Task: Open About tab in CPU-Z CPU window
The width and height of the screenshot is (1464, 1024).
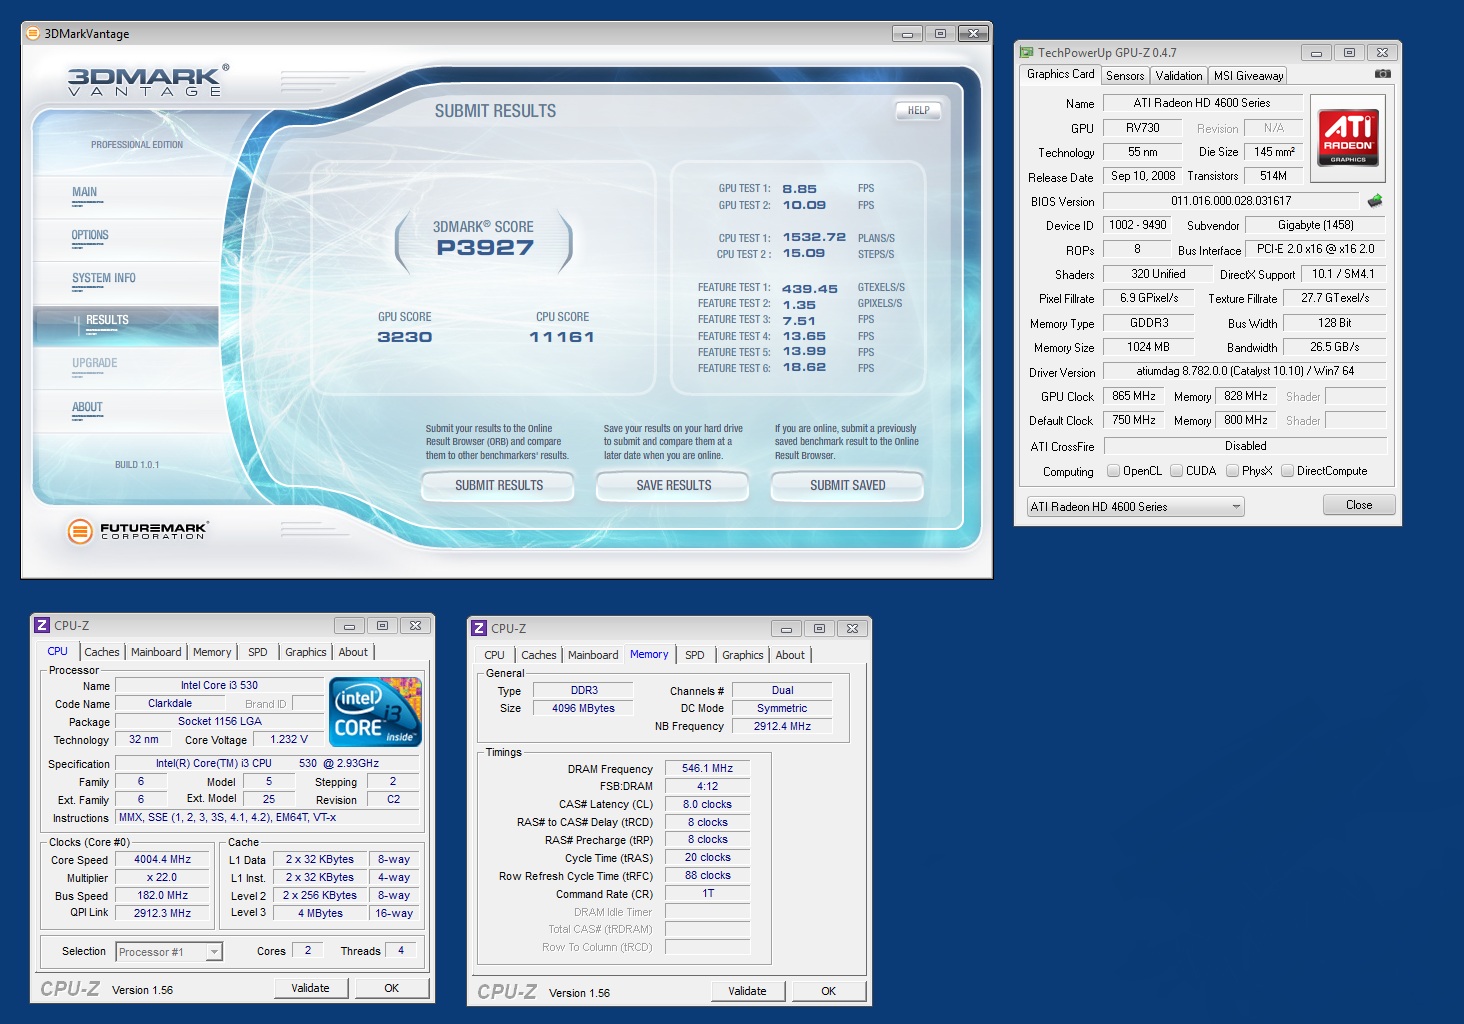Action: (353, 652)
